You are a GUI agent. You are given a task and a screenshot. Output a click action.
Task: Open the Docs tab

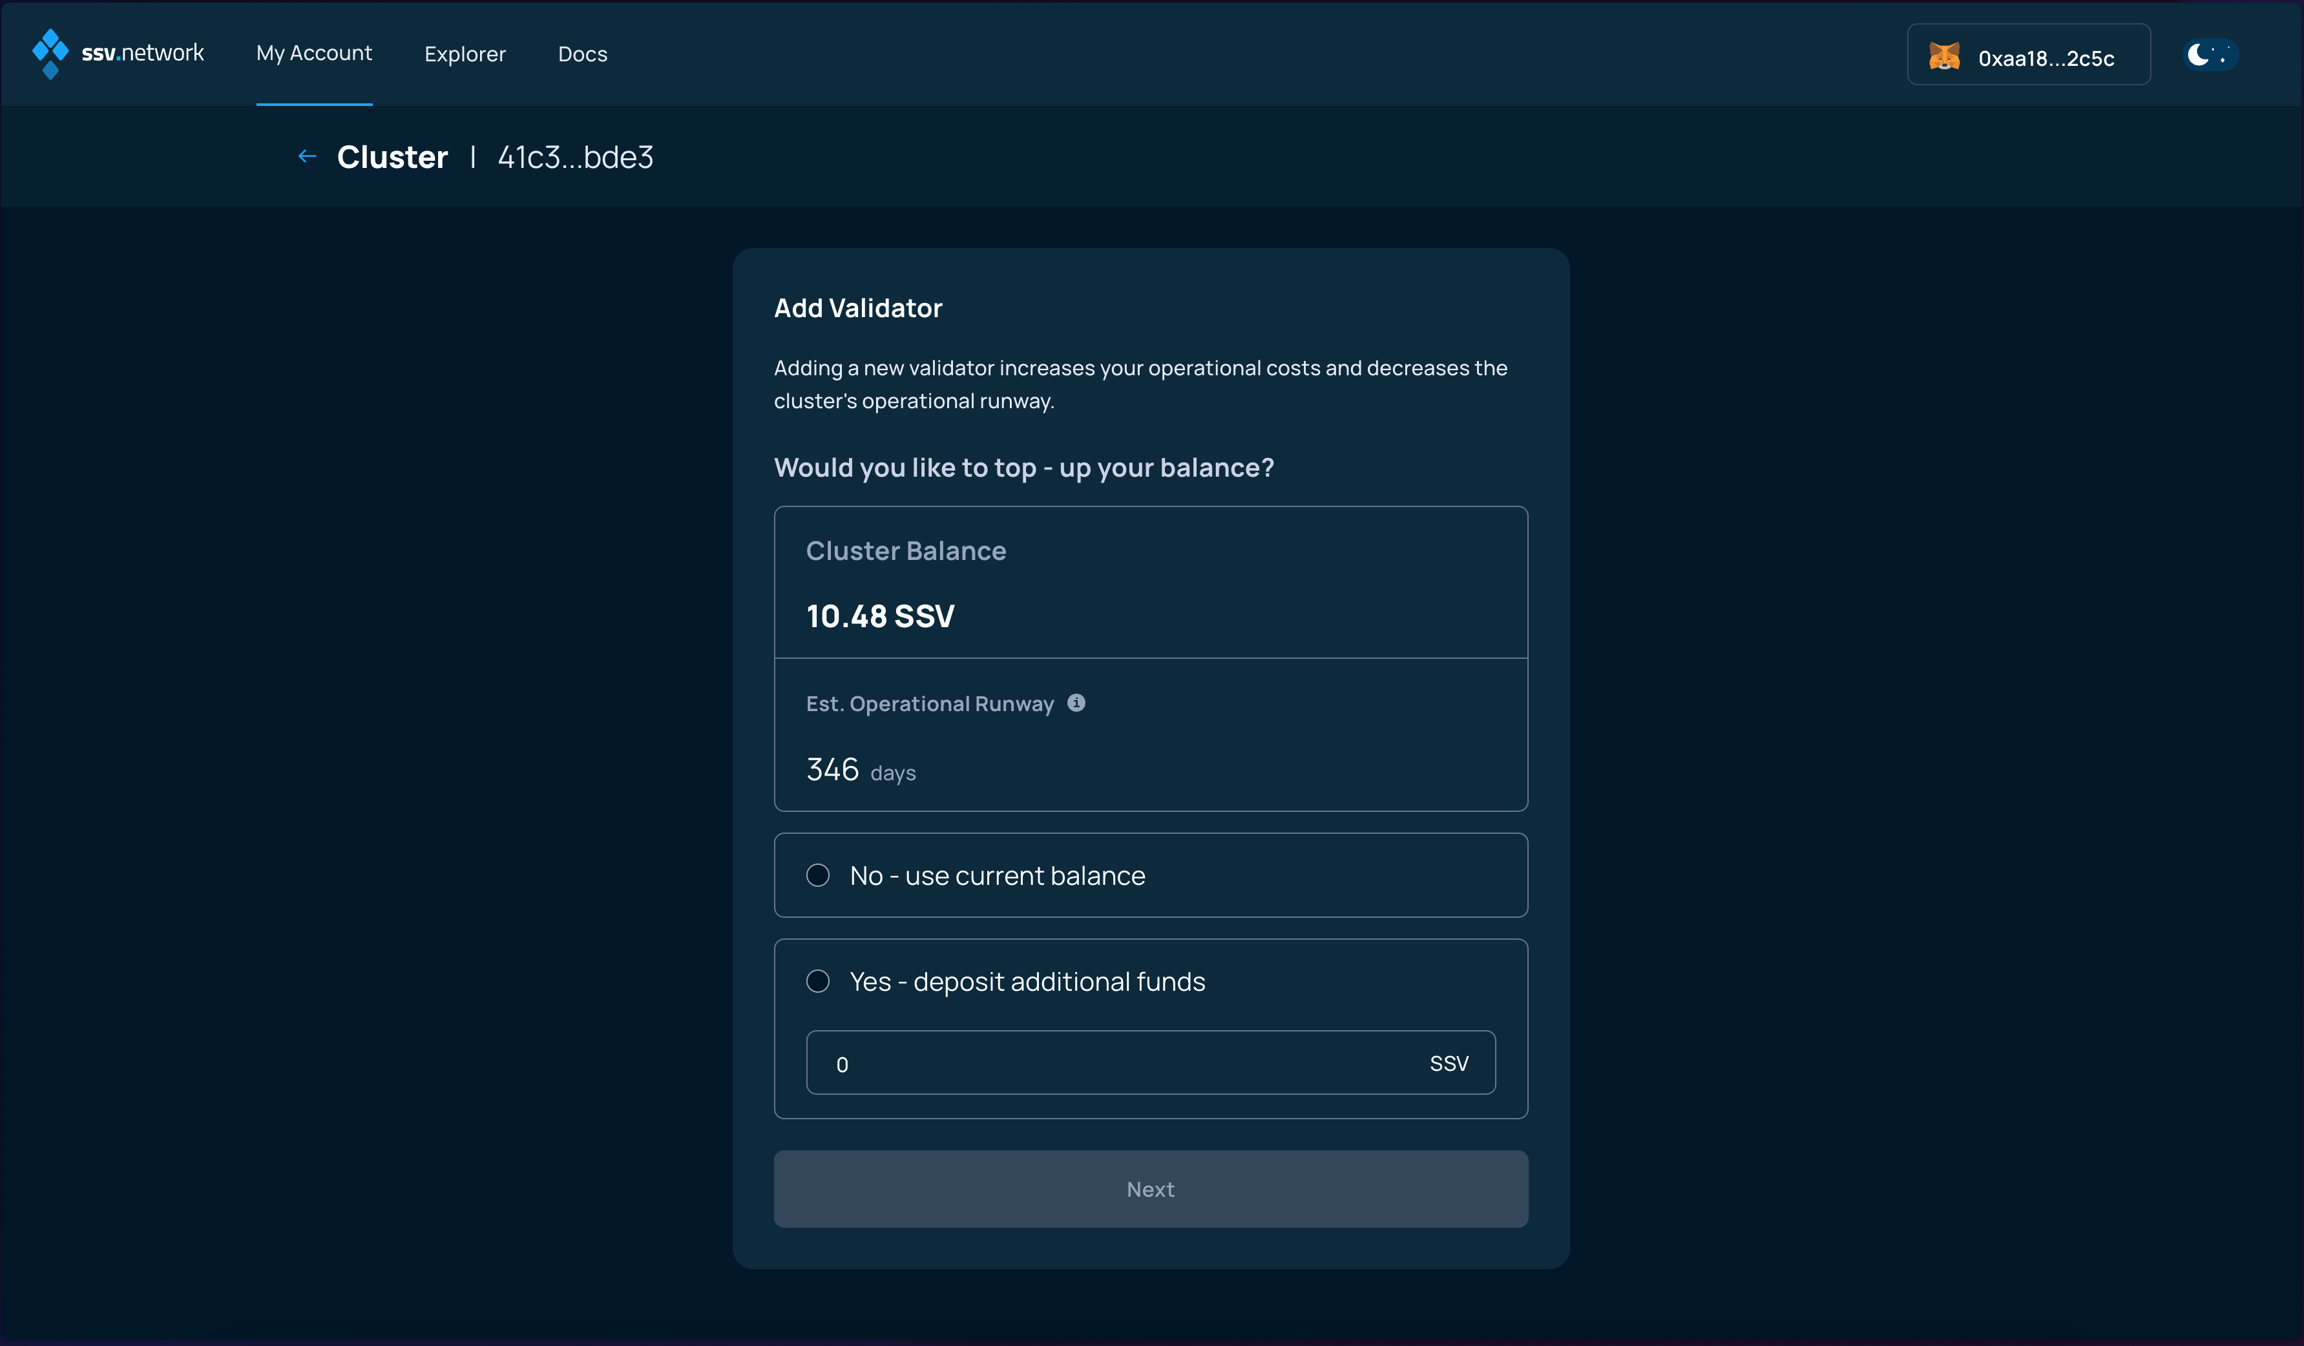coord(583,54)
